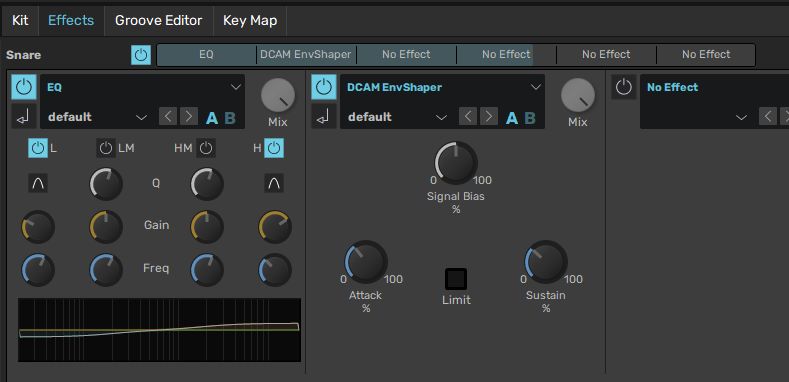Click the return arrow icon under EQ power
Screen dimensions: 789x382
pyautogui.click(x=24, y=117)
